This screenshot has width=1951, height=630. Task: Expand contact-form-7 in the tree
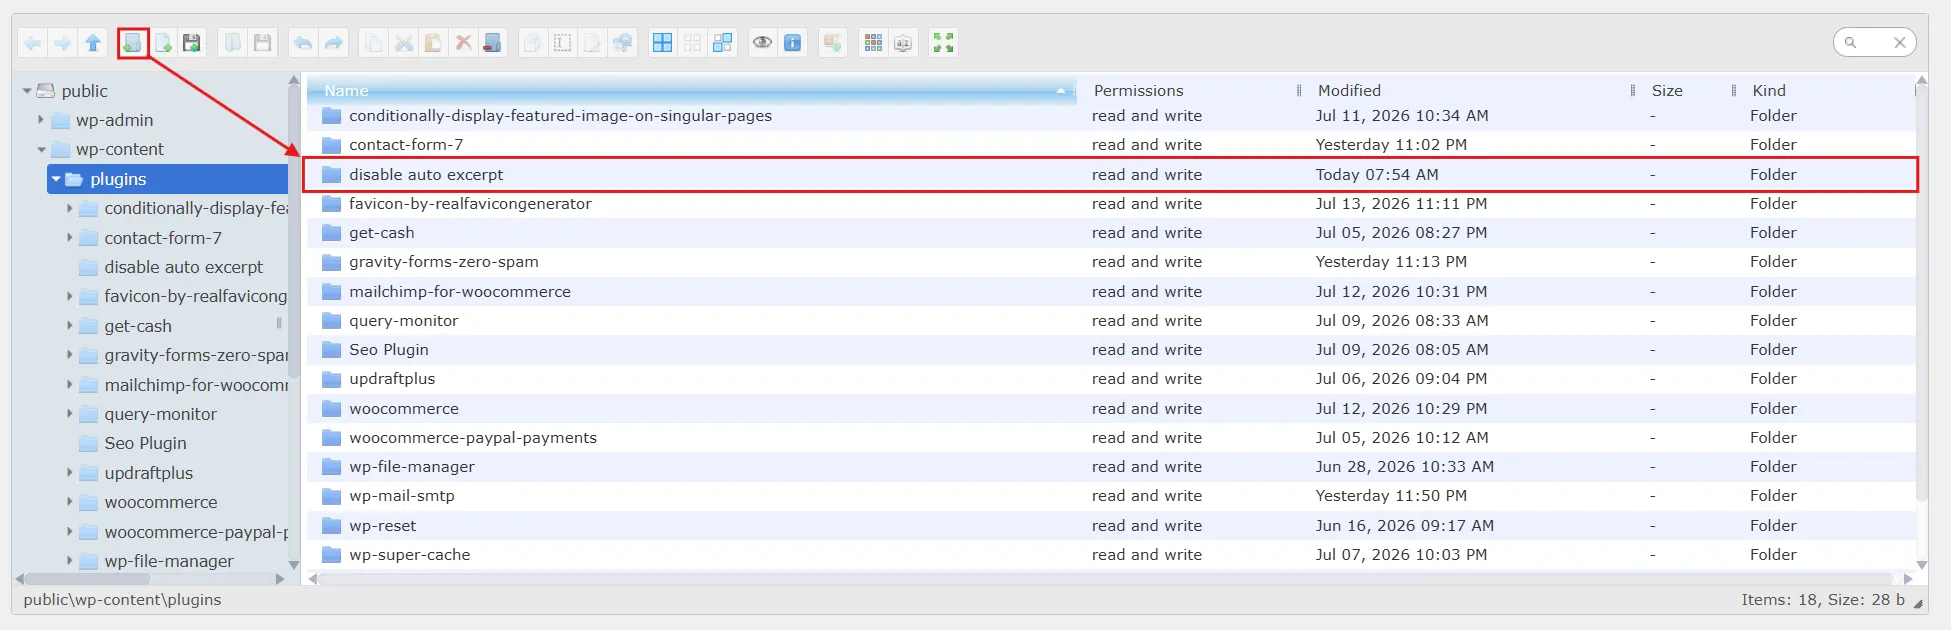click(69, 238)
